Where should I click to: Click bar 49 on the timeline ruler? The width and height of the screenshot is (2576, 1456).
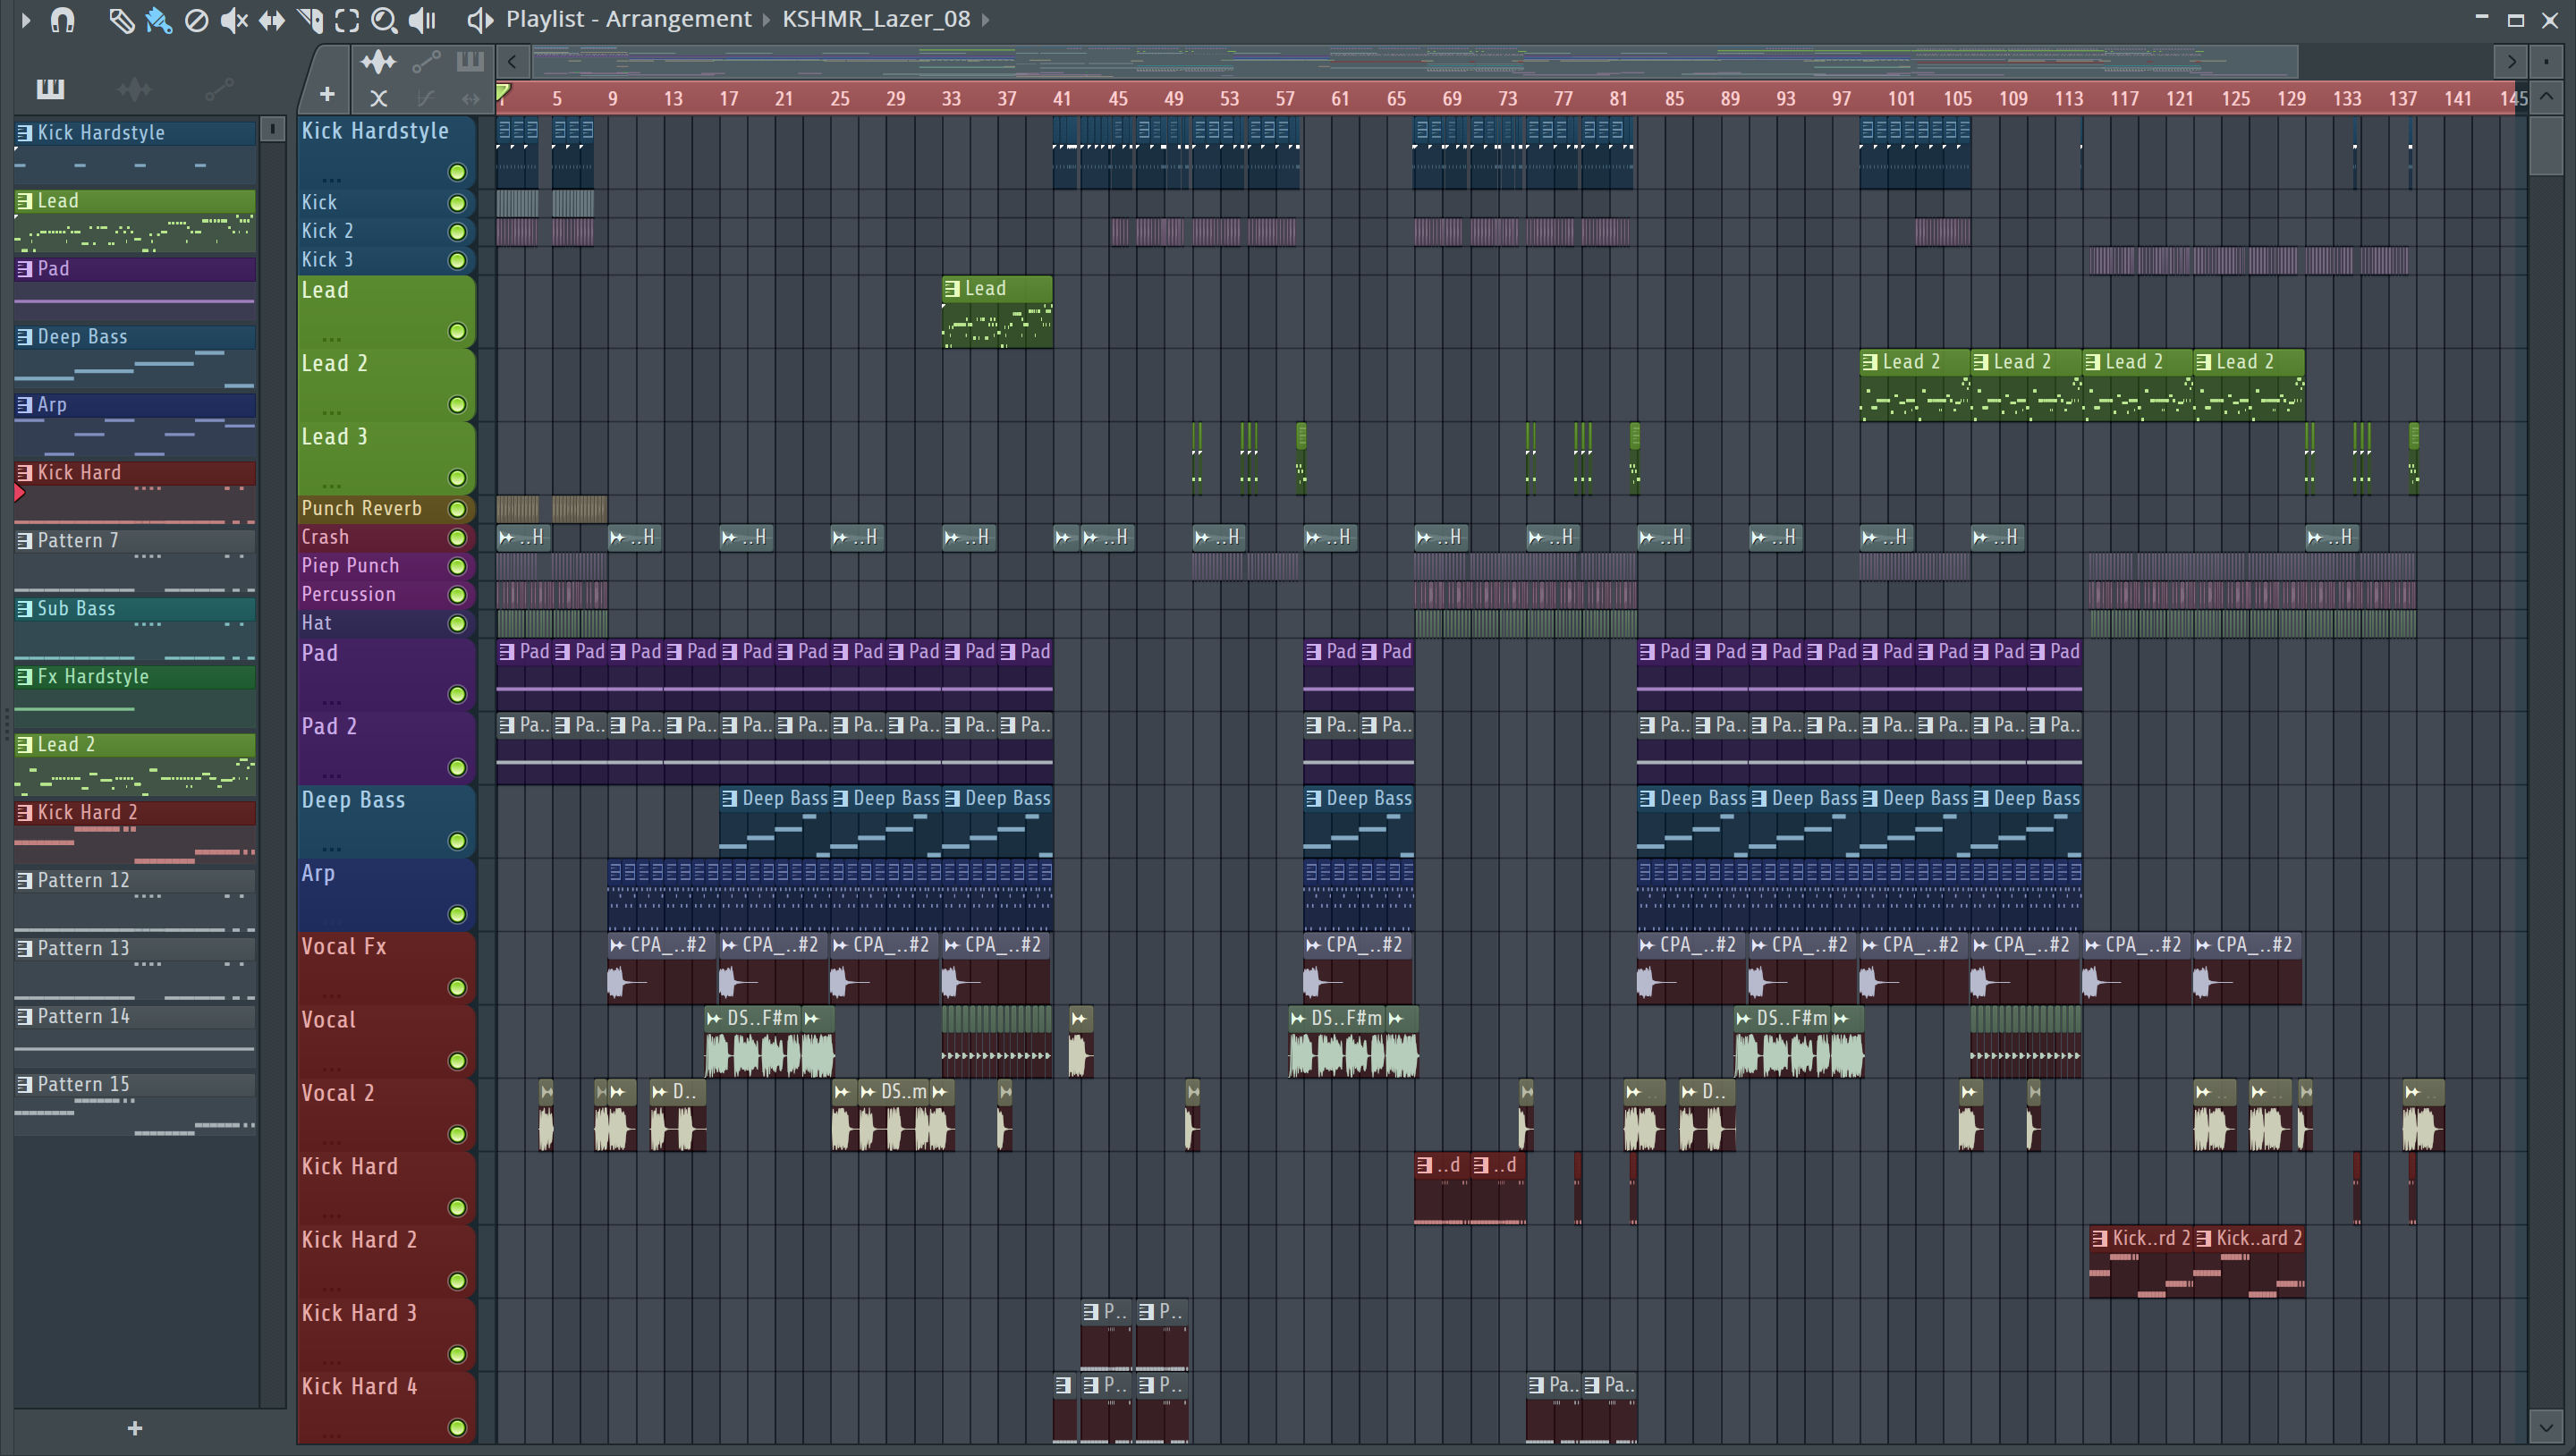tap(1173, 99)
